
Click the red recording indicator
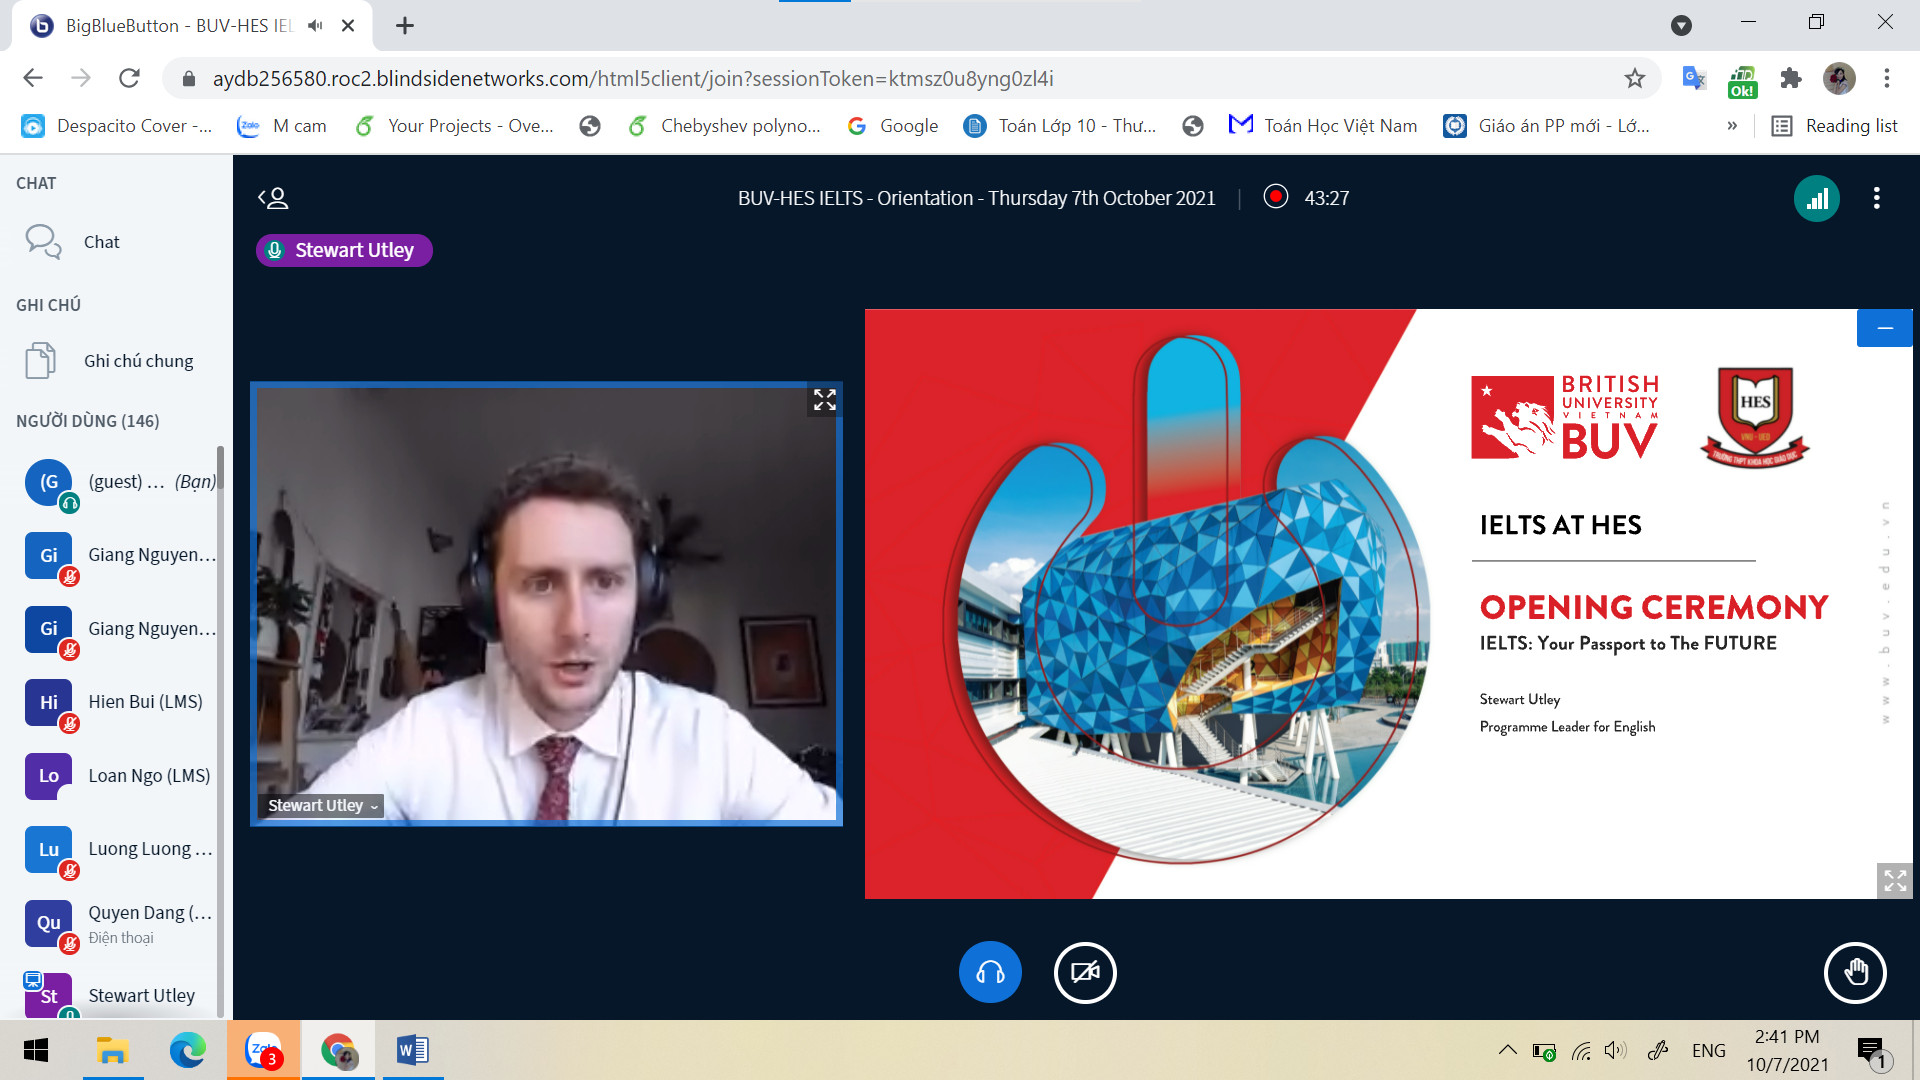(1275, 197)
